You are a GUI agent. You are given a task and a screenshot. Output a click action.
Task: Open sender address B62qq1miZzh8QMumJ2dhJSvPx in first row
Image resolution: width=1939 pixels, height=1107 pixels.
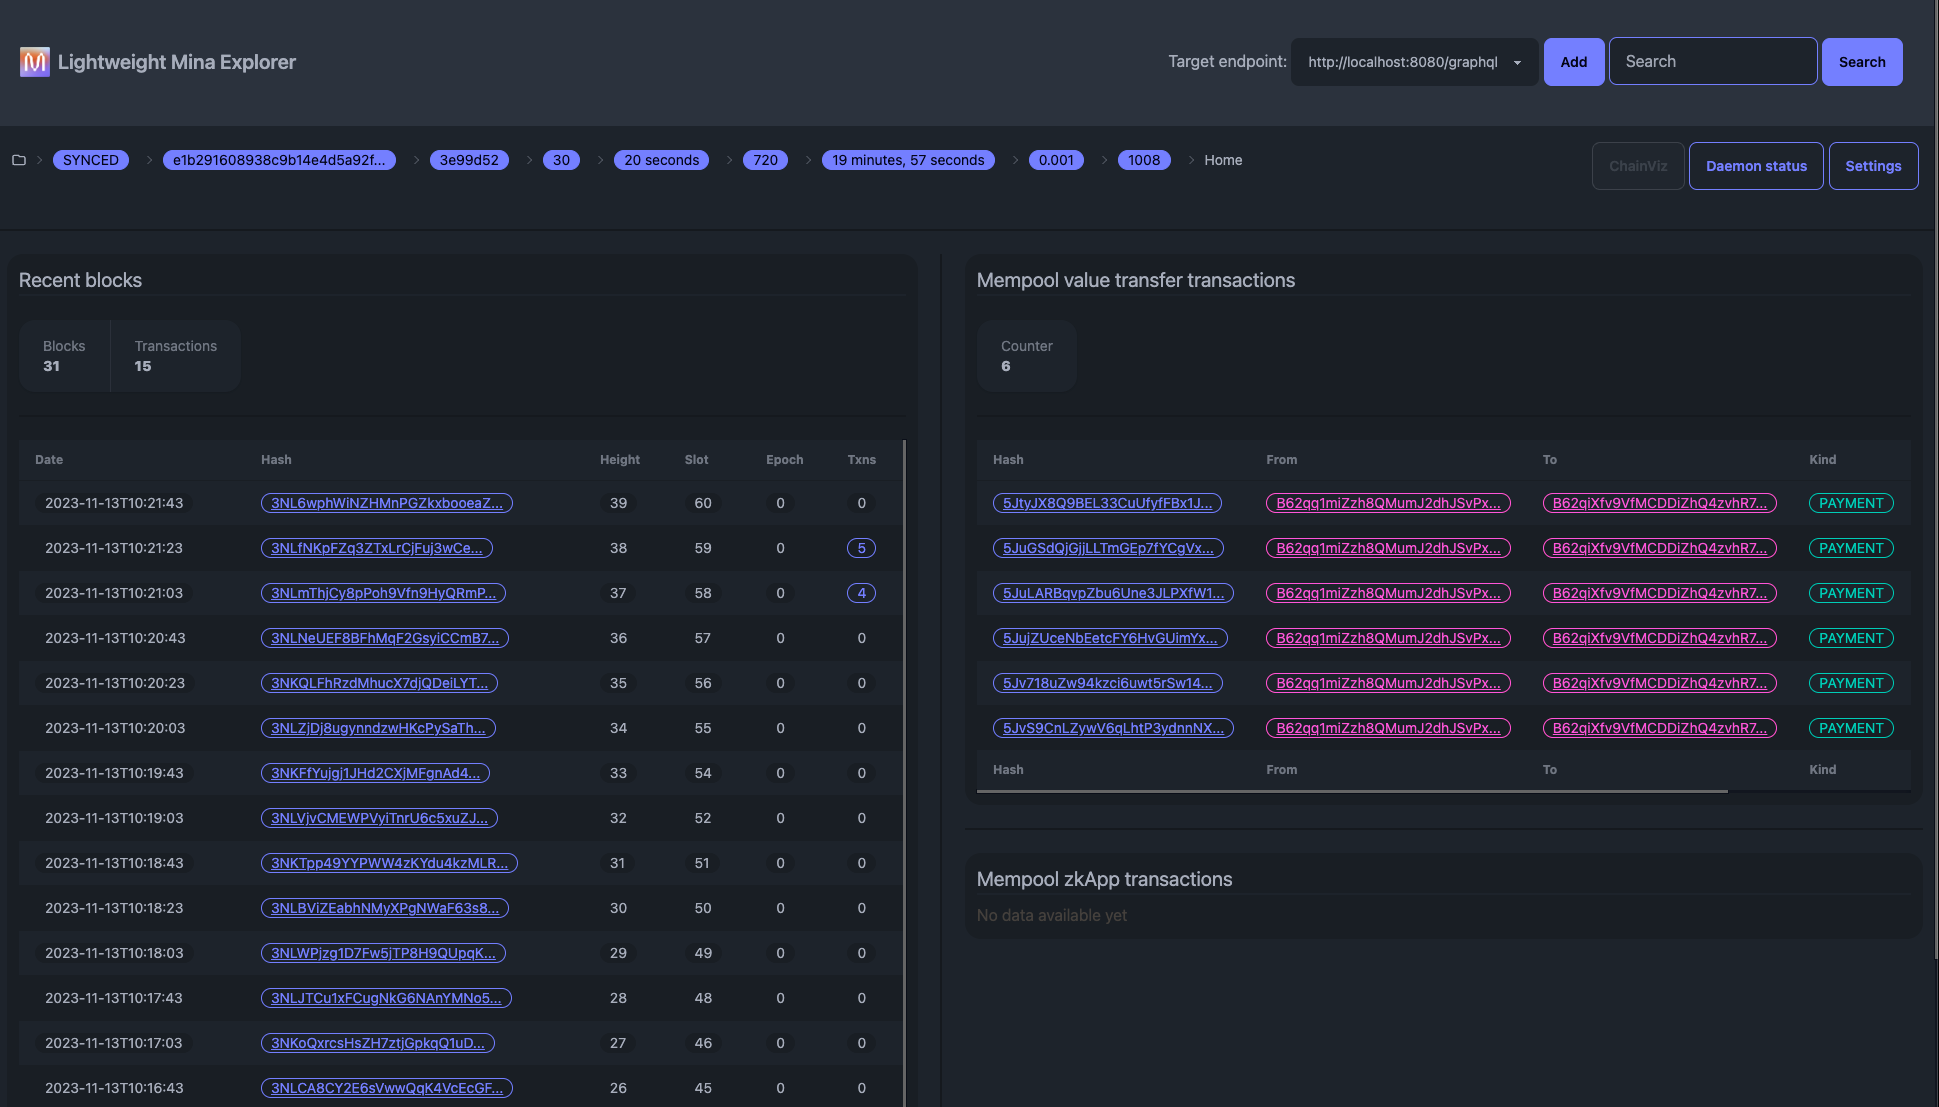[x=1387, y=503]
